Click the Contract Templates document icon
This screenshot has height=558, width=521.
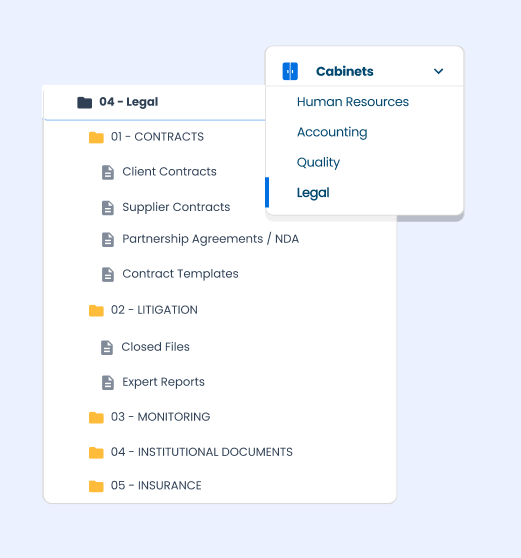point(108,274)
